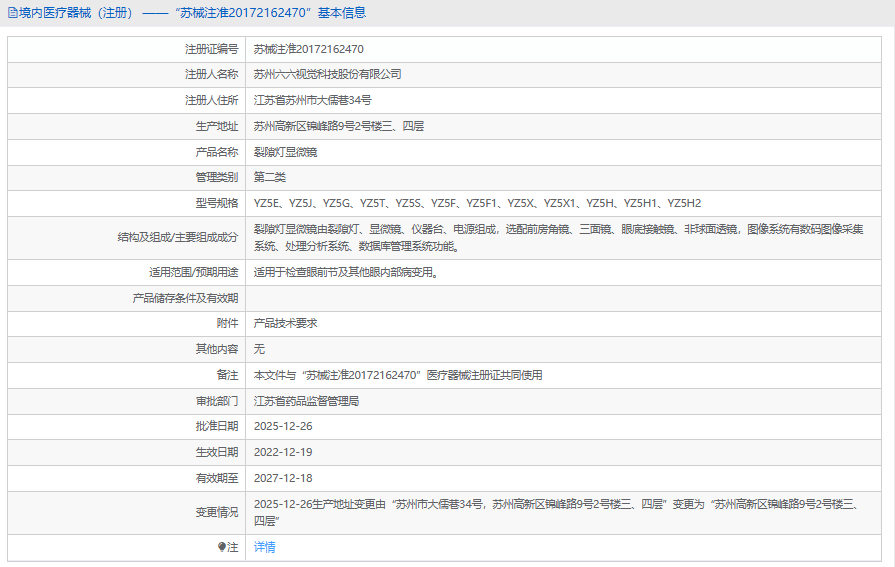Click the 注册证编号 label
The image size is (895, 567).
pyautogui.click(x=211, y=49)
